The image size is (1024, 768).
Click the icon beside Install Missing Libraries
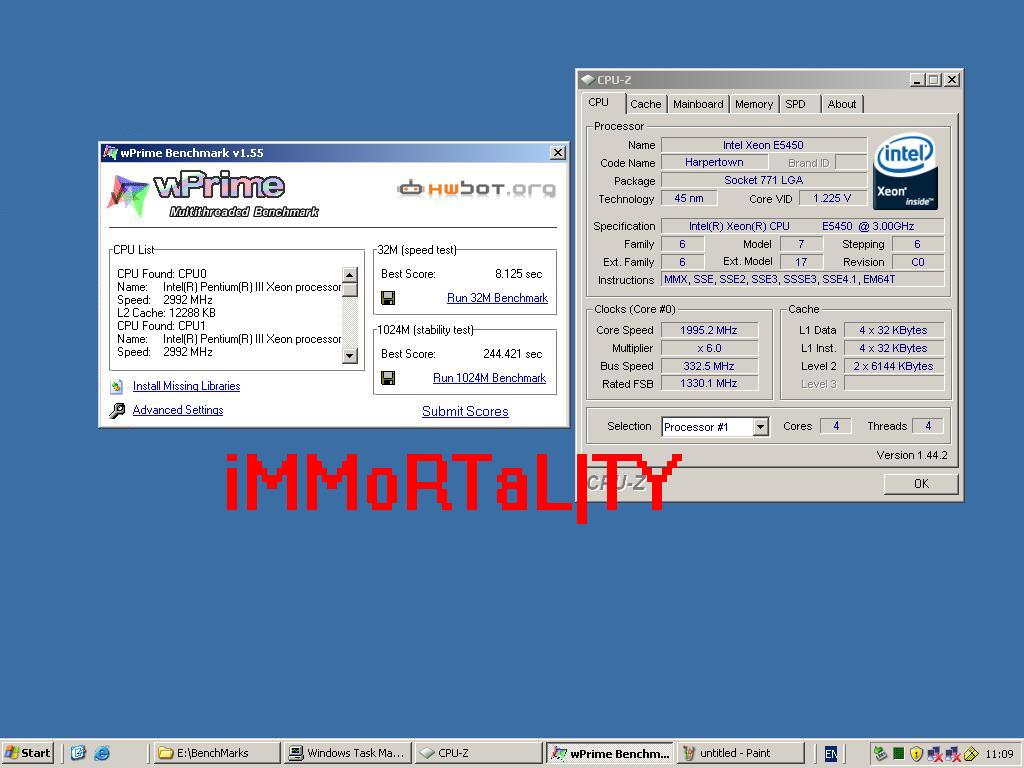coord(117,387)
